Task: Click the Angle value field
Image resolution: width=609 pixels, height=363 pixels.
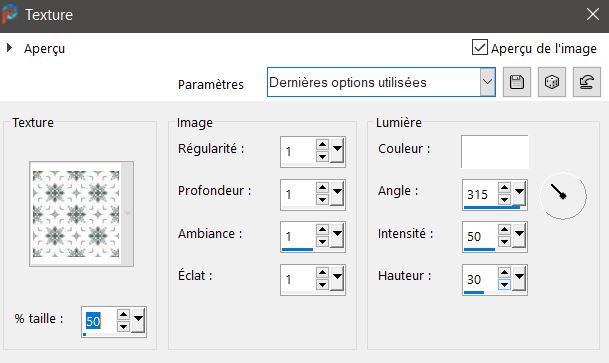Action: (480, 194)
